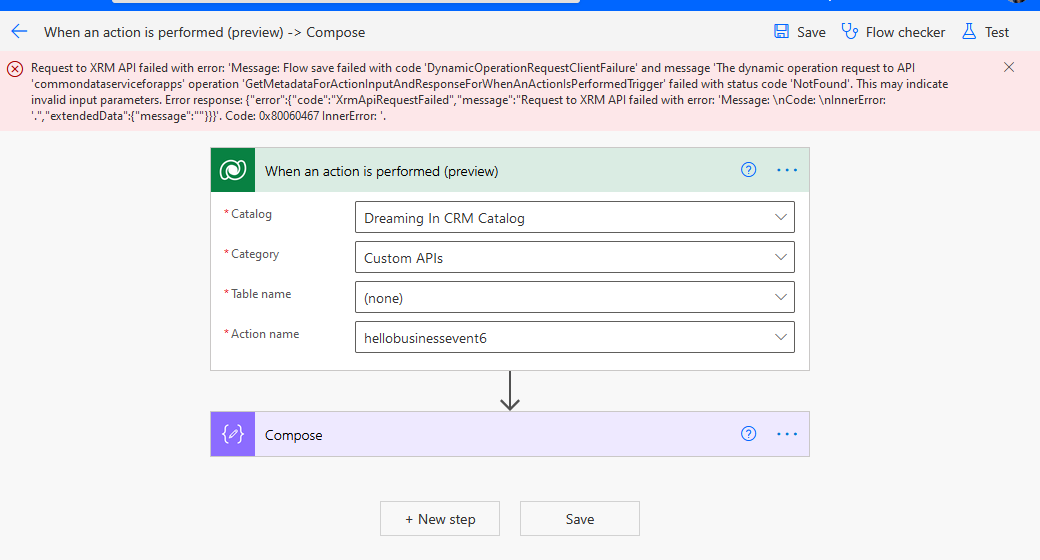The width and height of the screenshot is (1040, 560).
Task: Click the Save icon in top toolbar
Action: point(782,32)
